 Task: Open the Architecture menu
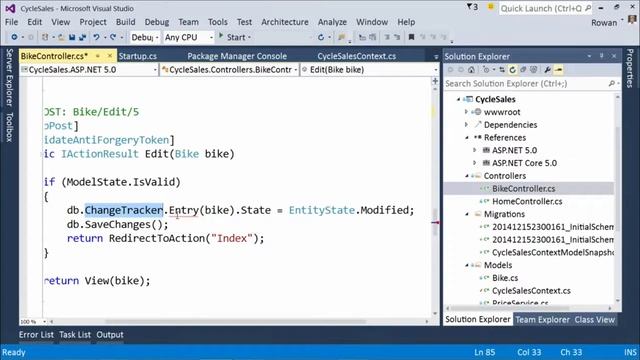coord(285,22)
